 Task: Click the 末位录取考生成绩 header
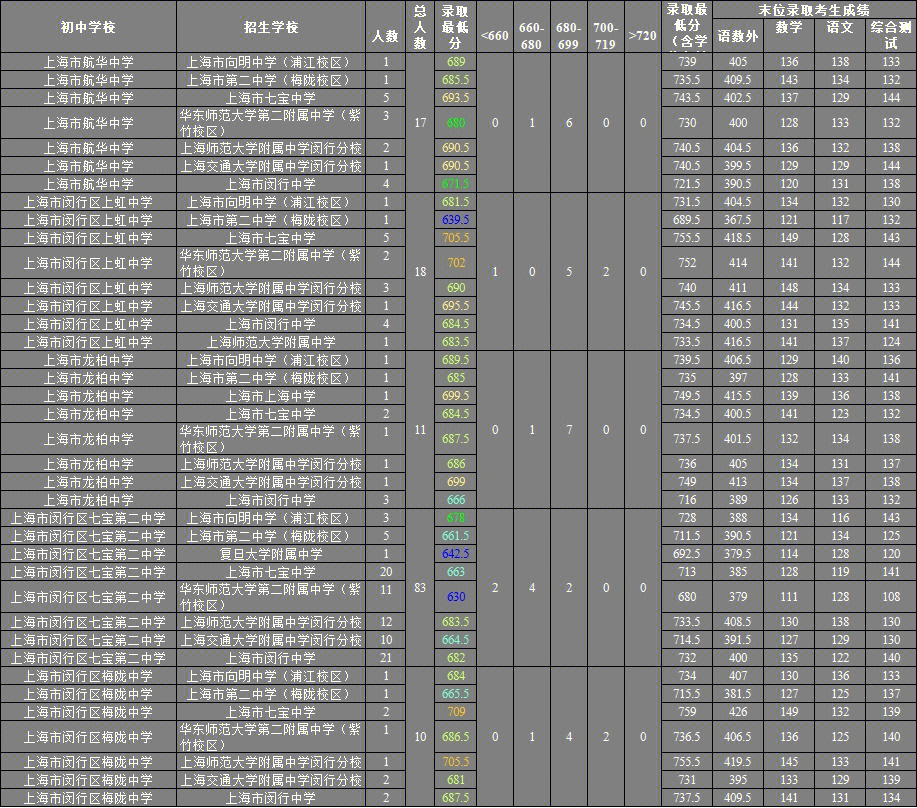click(814, 10)
